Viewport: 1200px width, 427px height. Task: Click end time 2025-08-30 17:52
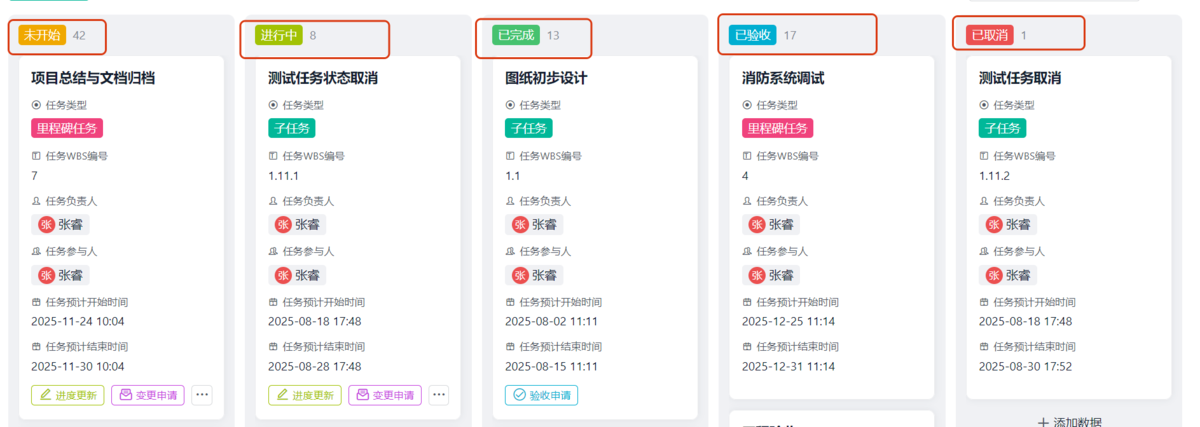(x=1026, y=366)
